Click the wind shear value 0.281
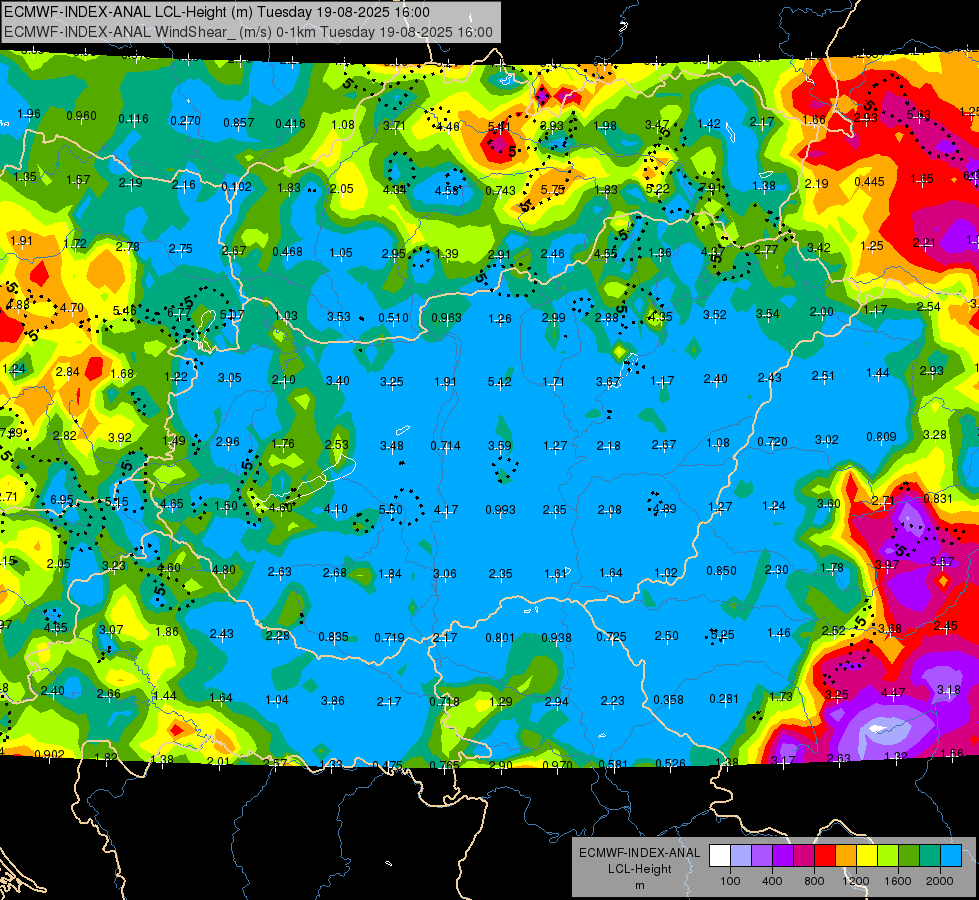The width and height of the screenshot is (979, 900). click(724, 698)
